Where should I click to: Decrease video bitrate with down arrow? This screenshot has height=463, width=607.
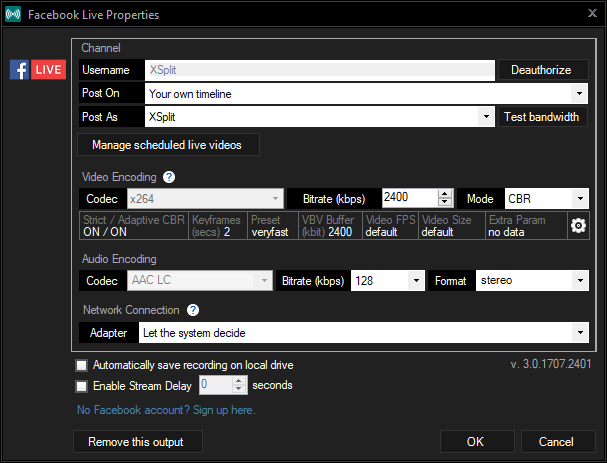pyautogui.click(x=445, y=202)
